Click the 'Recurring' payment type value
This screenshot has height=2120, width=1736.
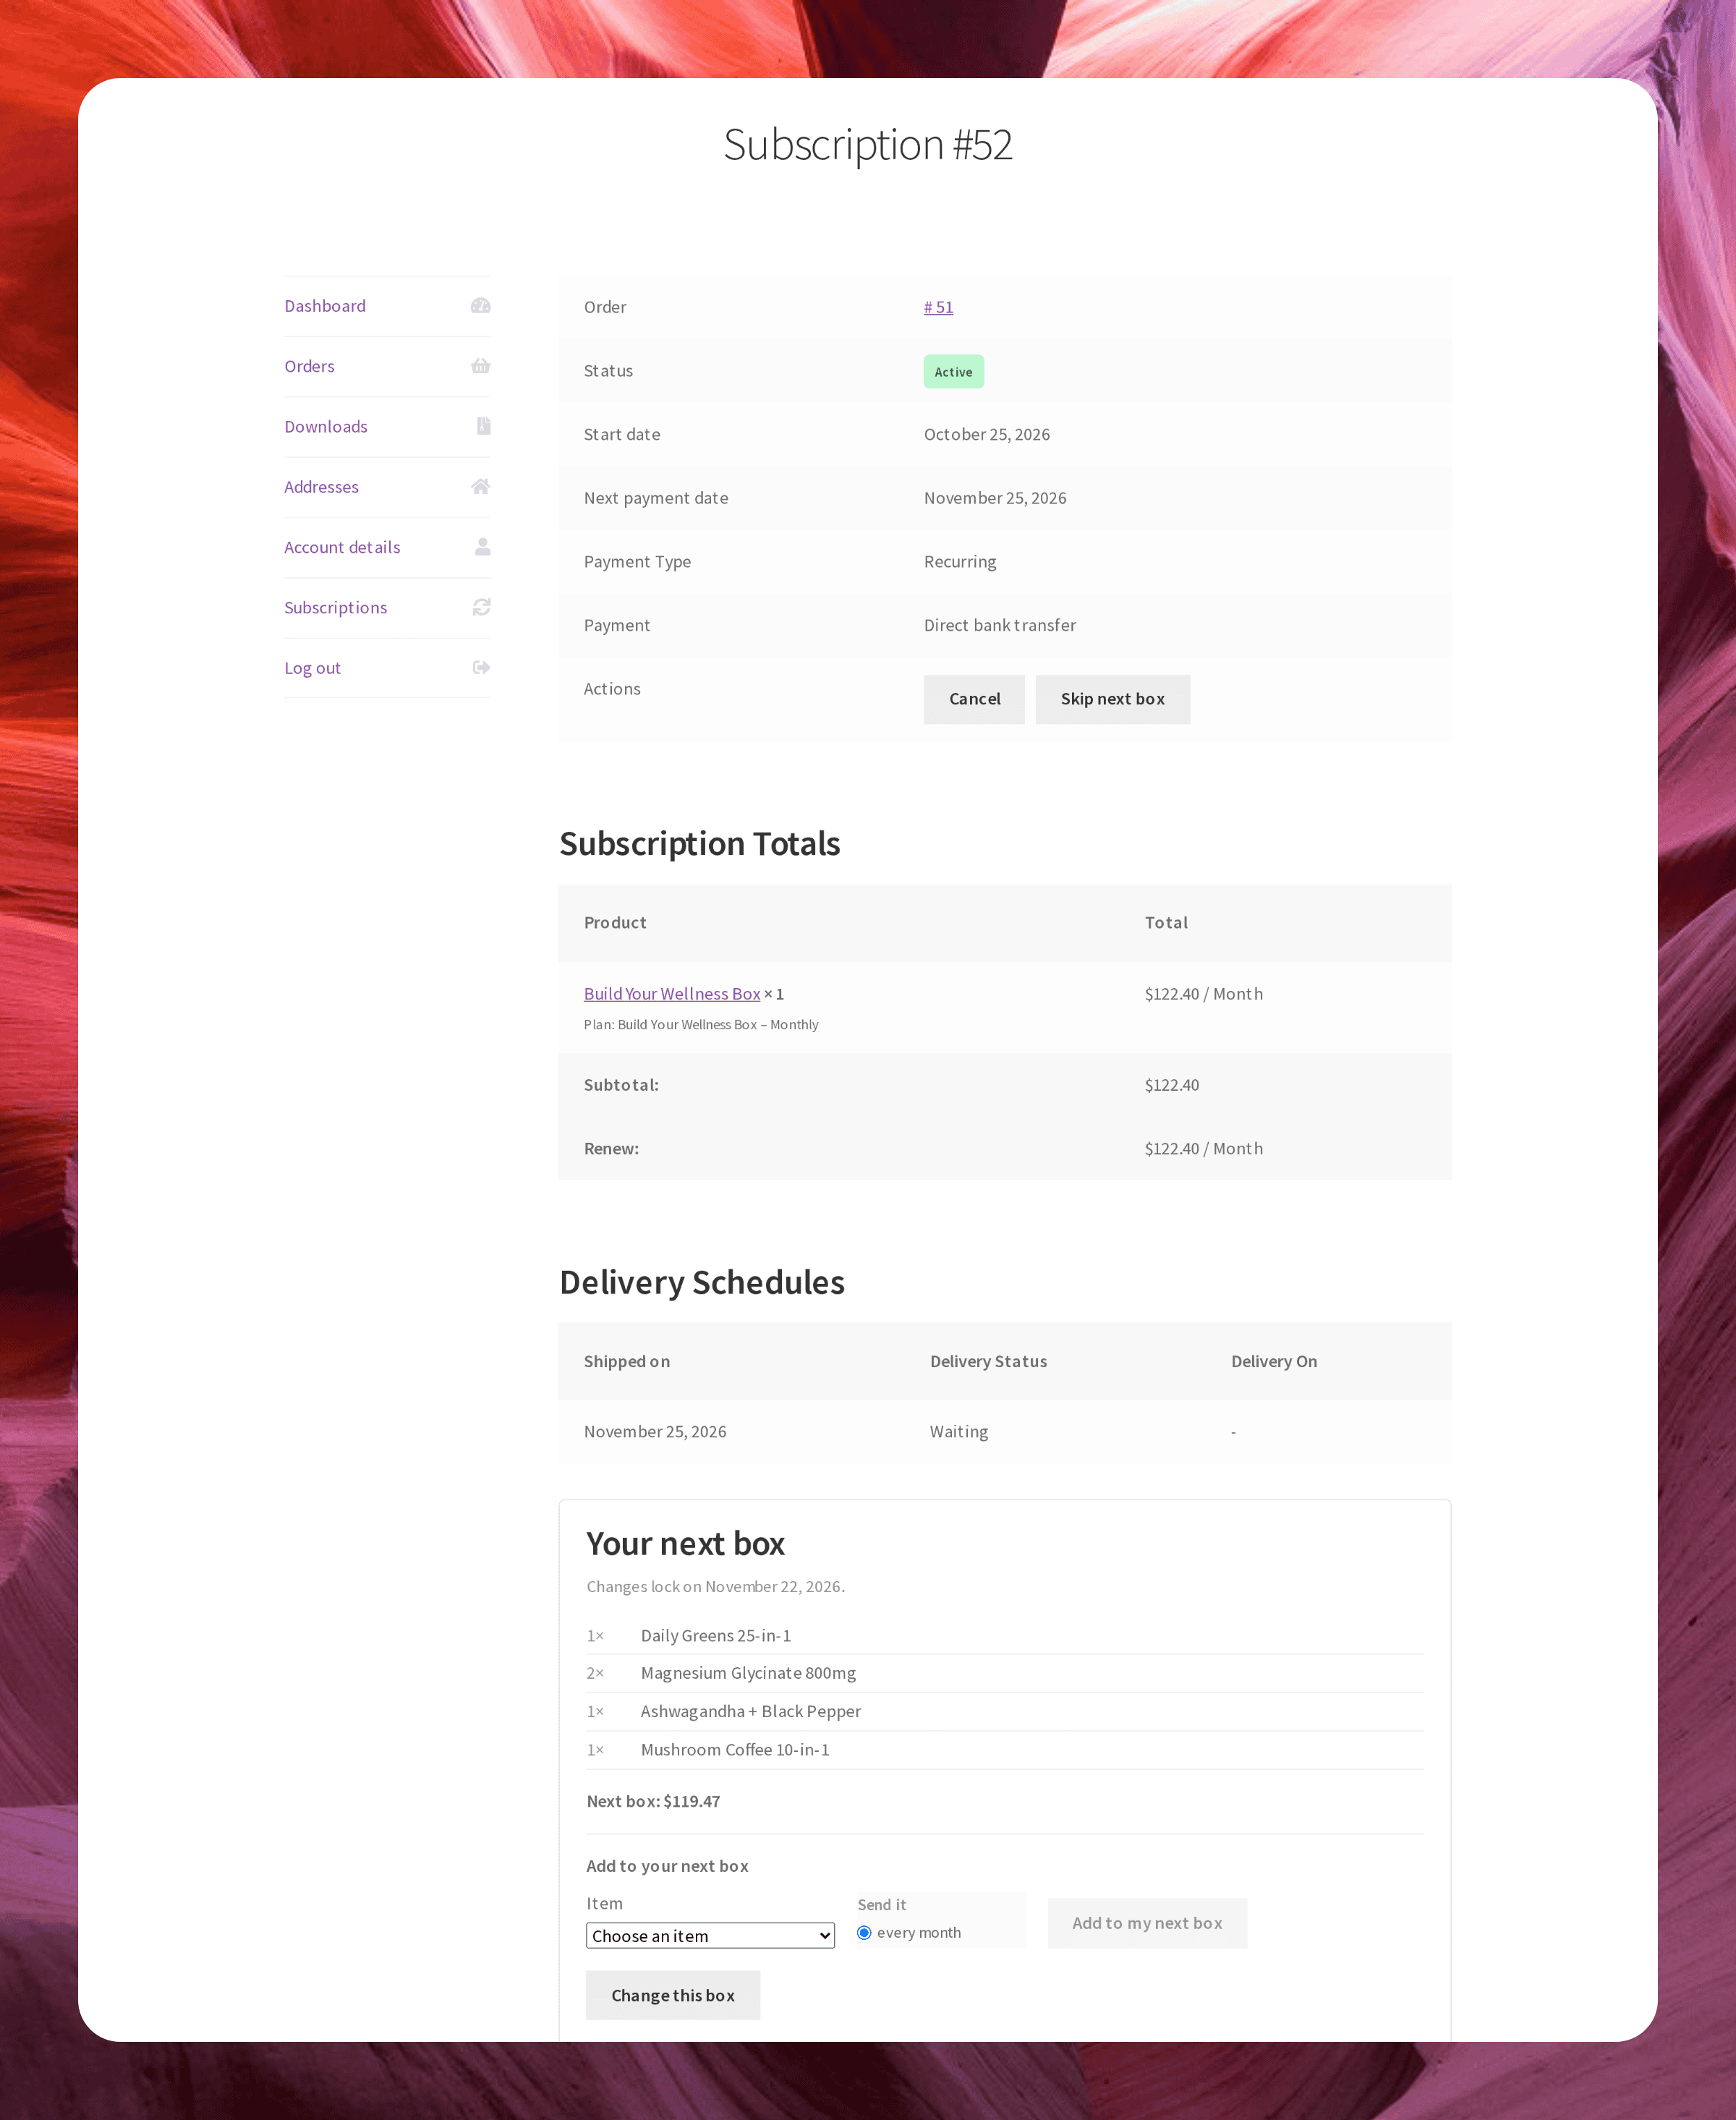click(x=960, y=562)
